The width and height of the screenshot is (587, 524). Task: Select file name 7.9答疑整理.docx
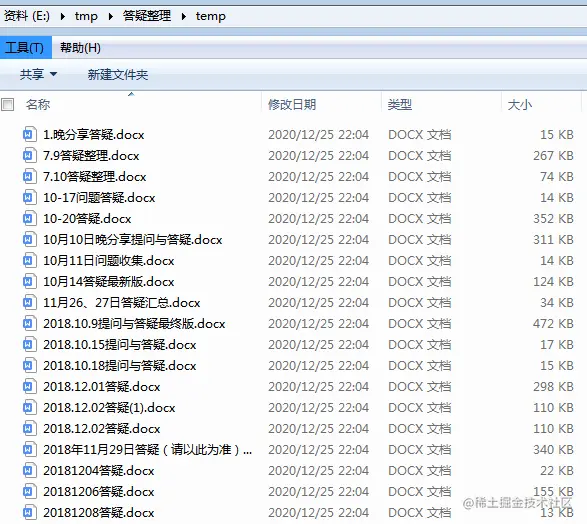click(x=91, y=156)
